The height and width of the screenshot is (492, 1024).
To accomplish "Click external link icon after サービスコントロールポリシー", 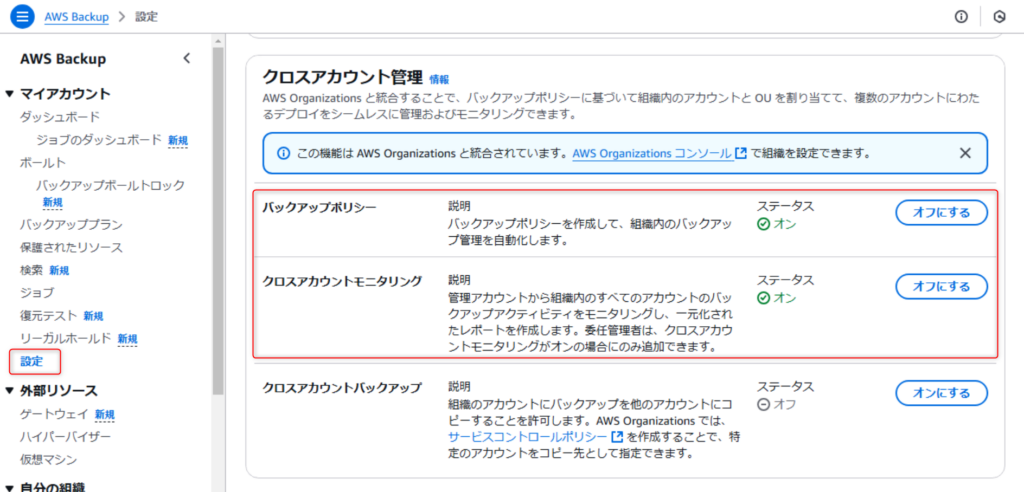I will point(617,436).
